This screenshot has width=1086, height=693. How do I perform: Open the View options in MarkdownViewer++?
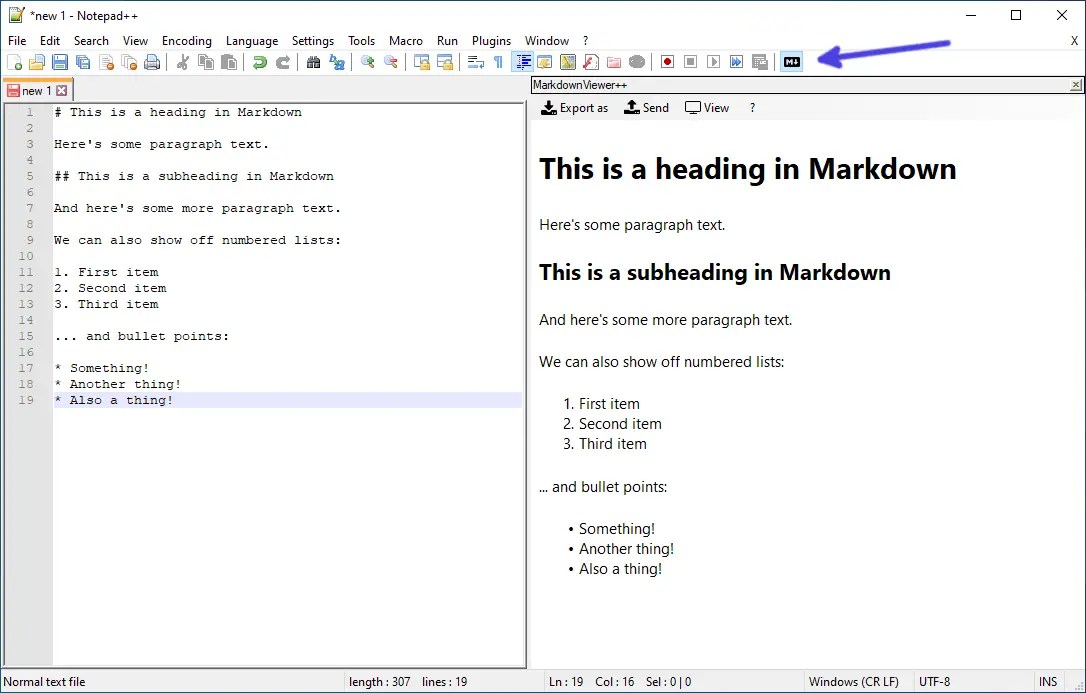[x=707, y=107]
